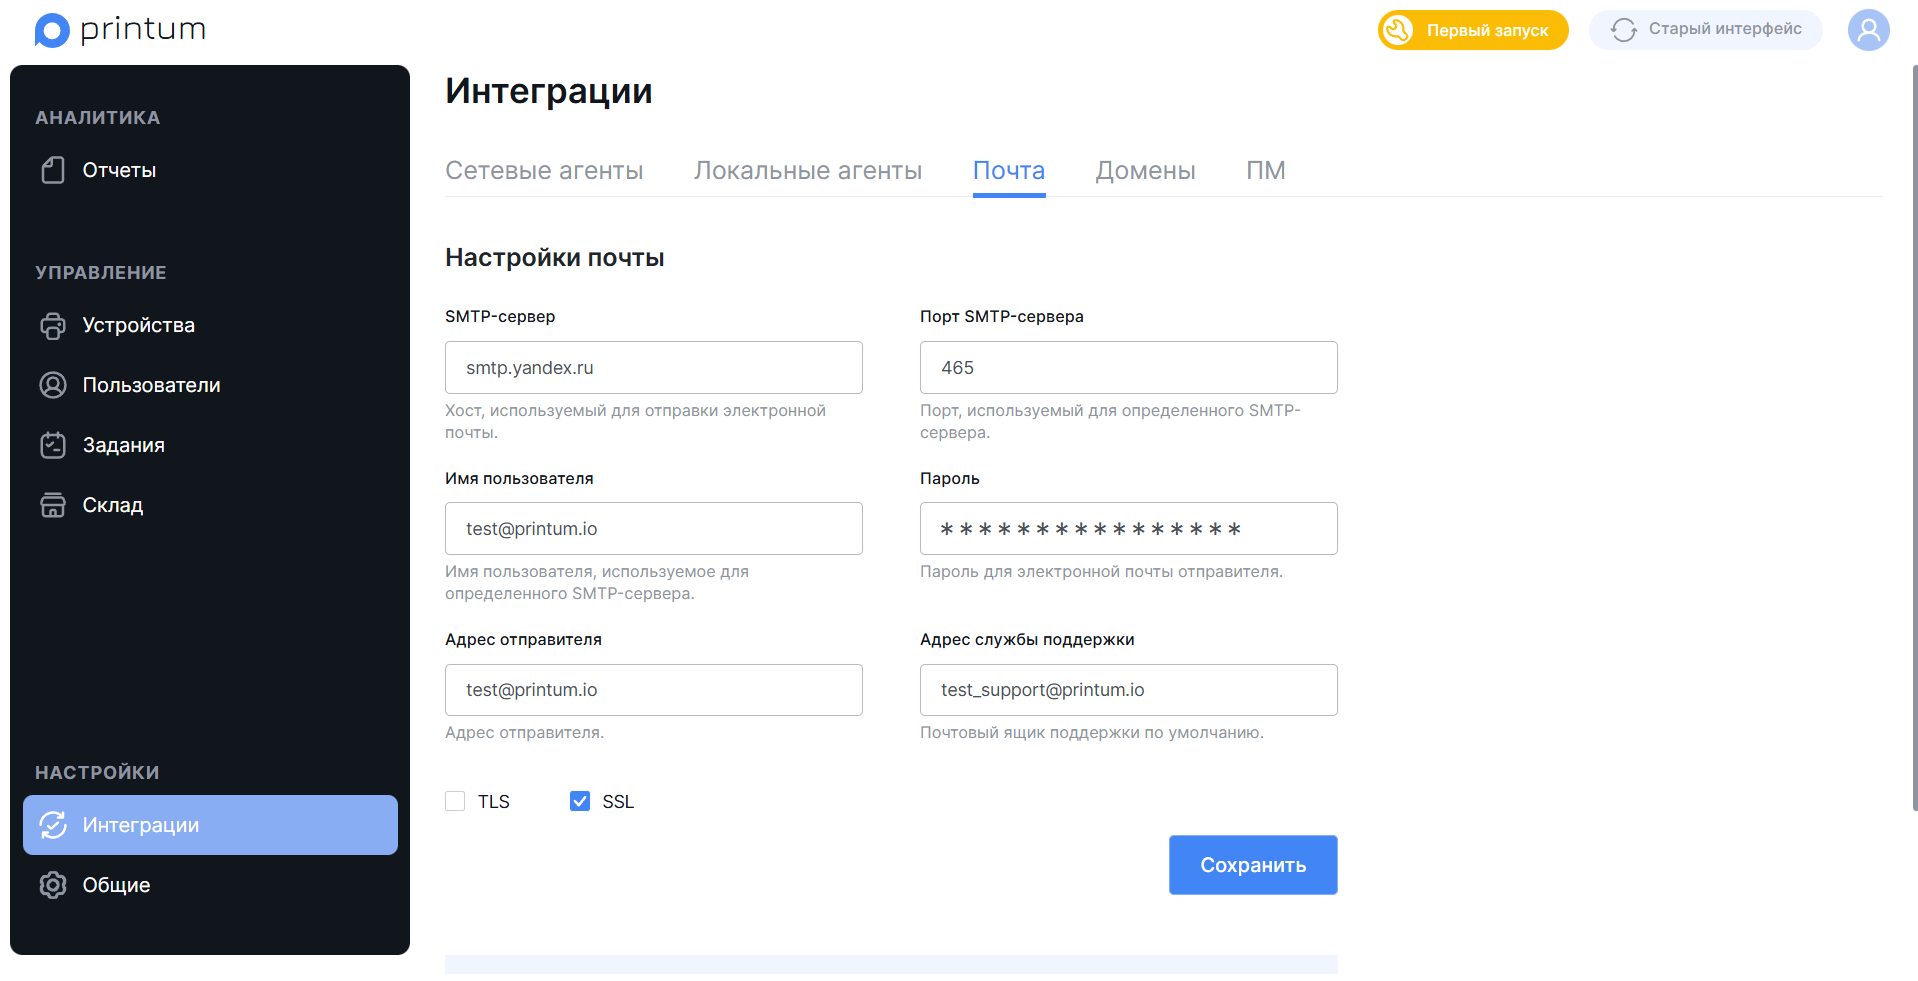Click the SMTP-сервер field label
Screen dimensions: 1918x981
pos(500,317)
